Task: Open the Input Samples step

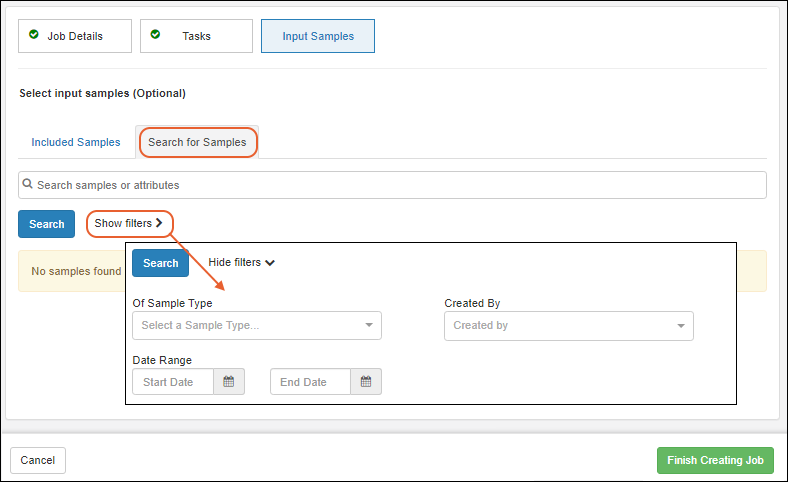Action: pos(318,36)
